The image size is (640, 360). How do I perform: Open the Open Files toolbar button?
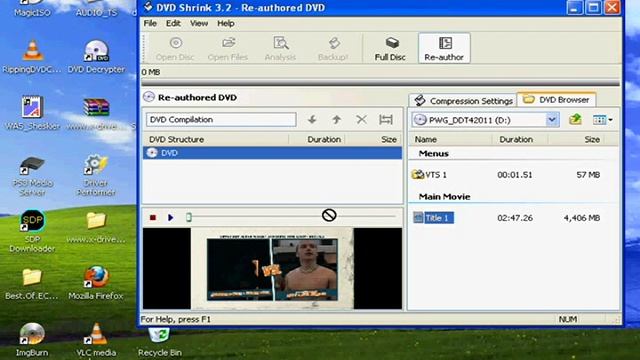click(x=228, y=48)
